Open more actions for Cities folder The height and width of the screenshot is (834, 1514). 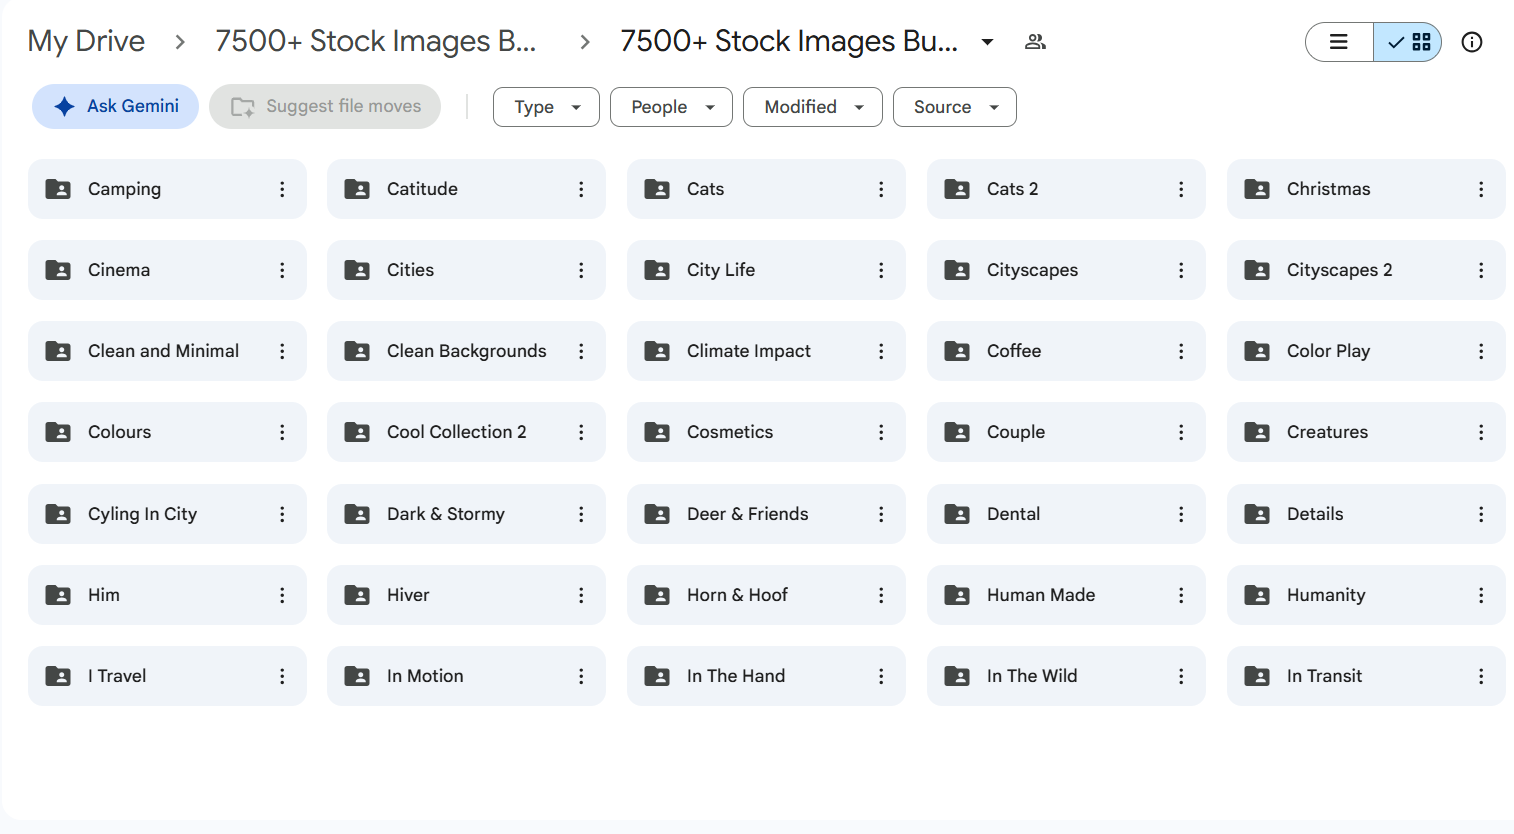581,270
